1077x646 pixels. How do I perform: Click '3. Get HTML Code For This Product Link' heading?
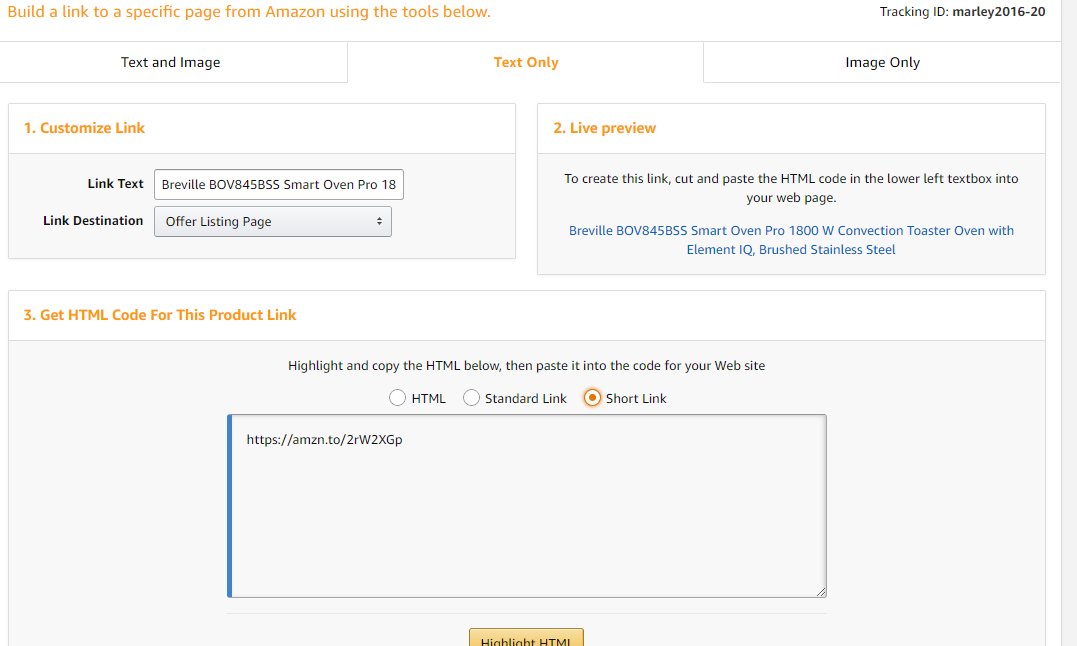point(160,315)
